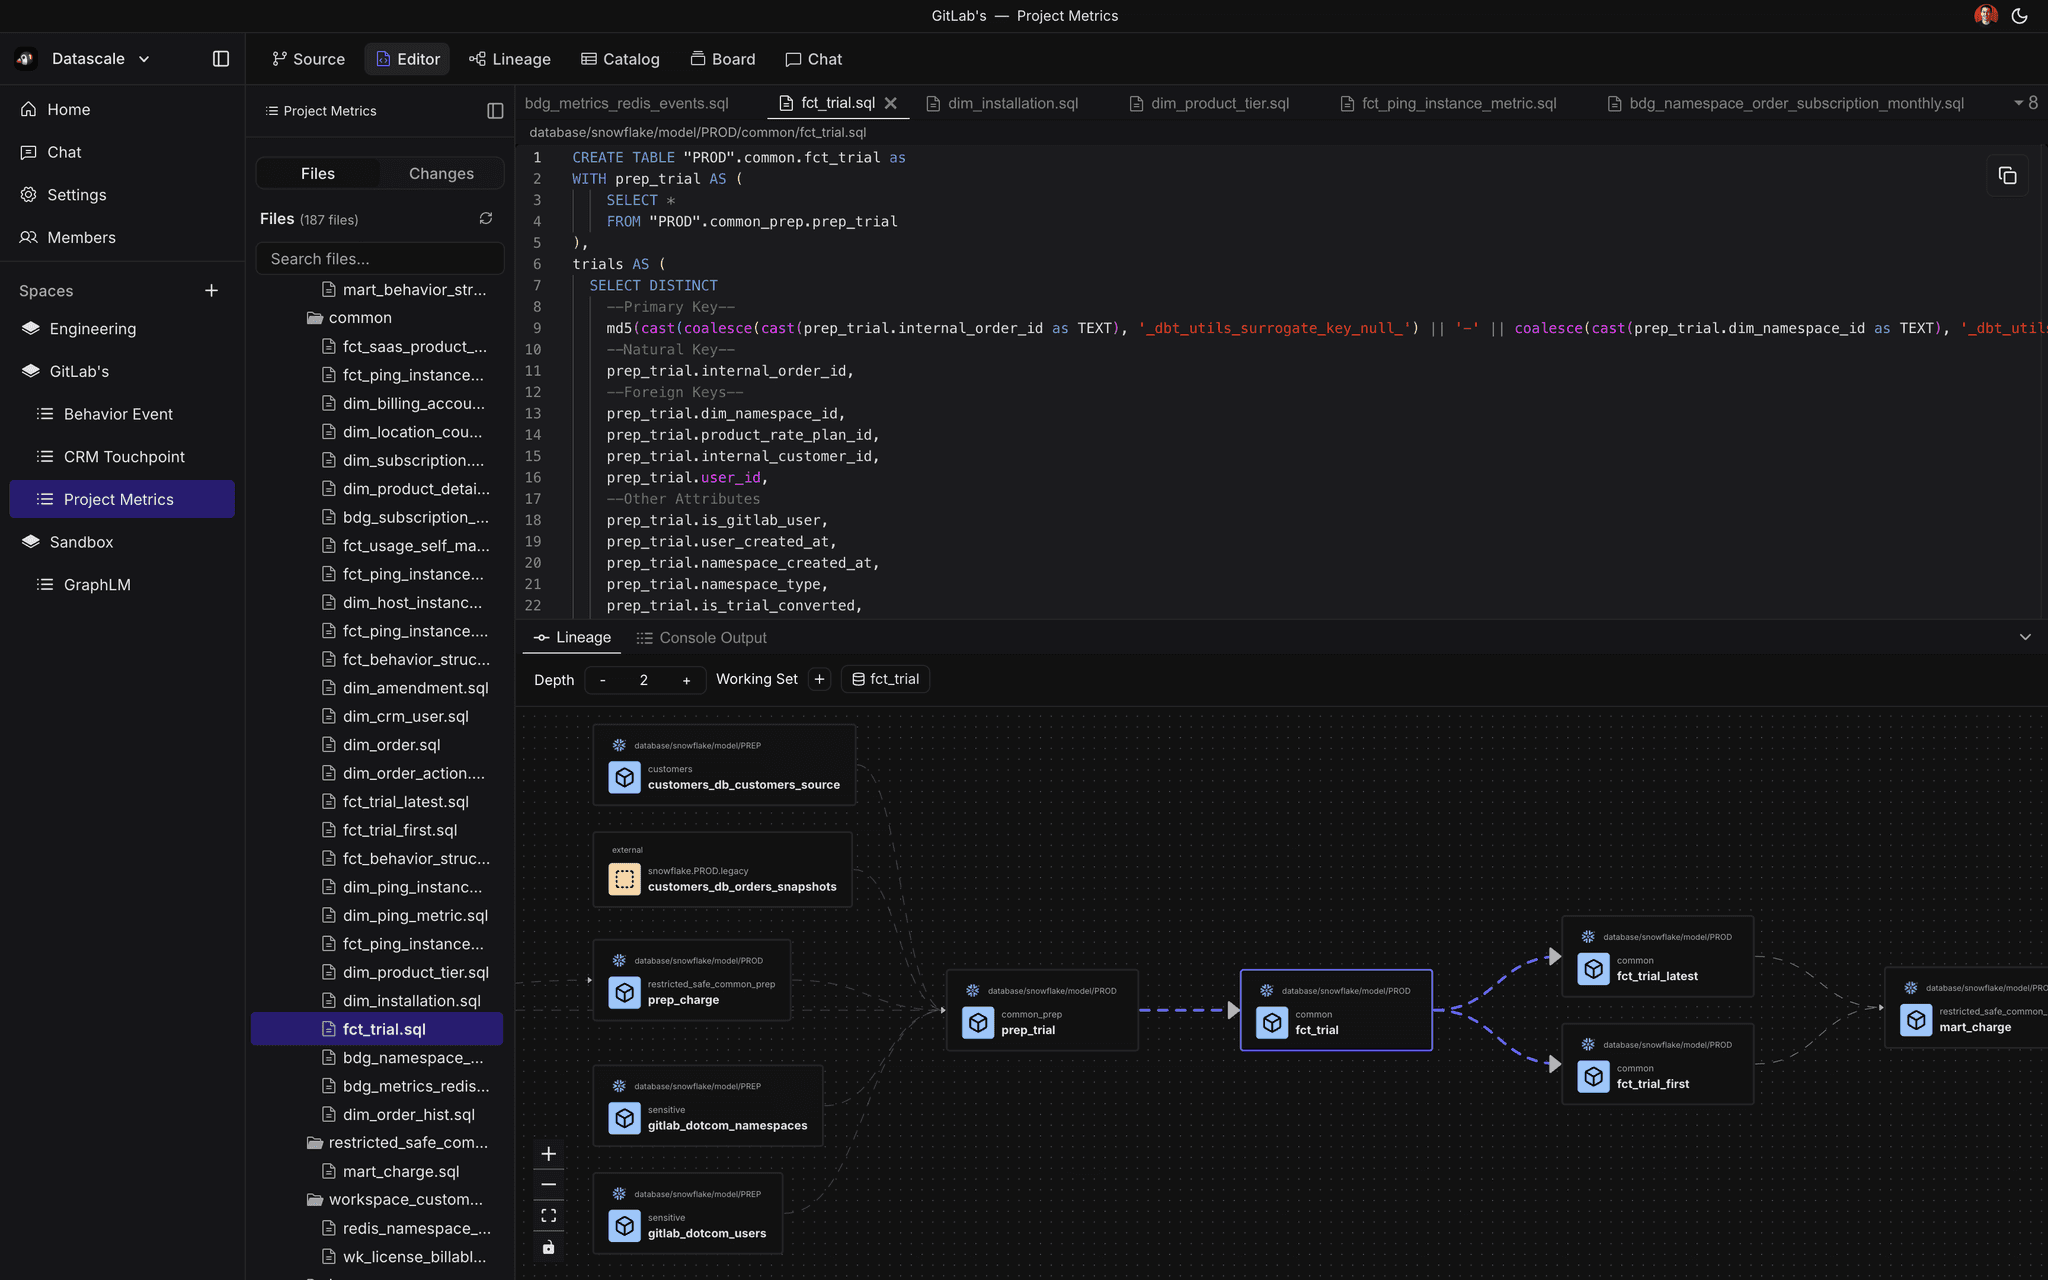Image resolution: width=2048 pixels, height=1280 pixels.
Task: Zoom out of the lineage graph with minus icon
Action: [548, 1184]
